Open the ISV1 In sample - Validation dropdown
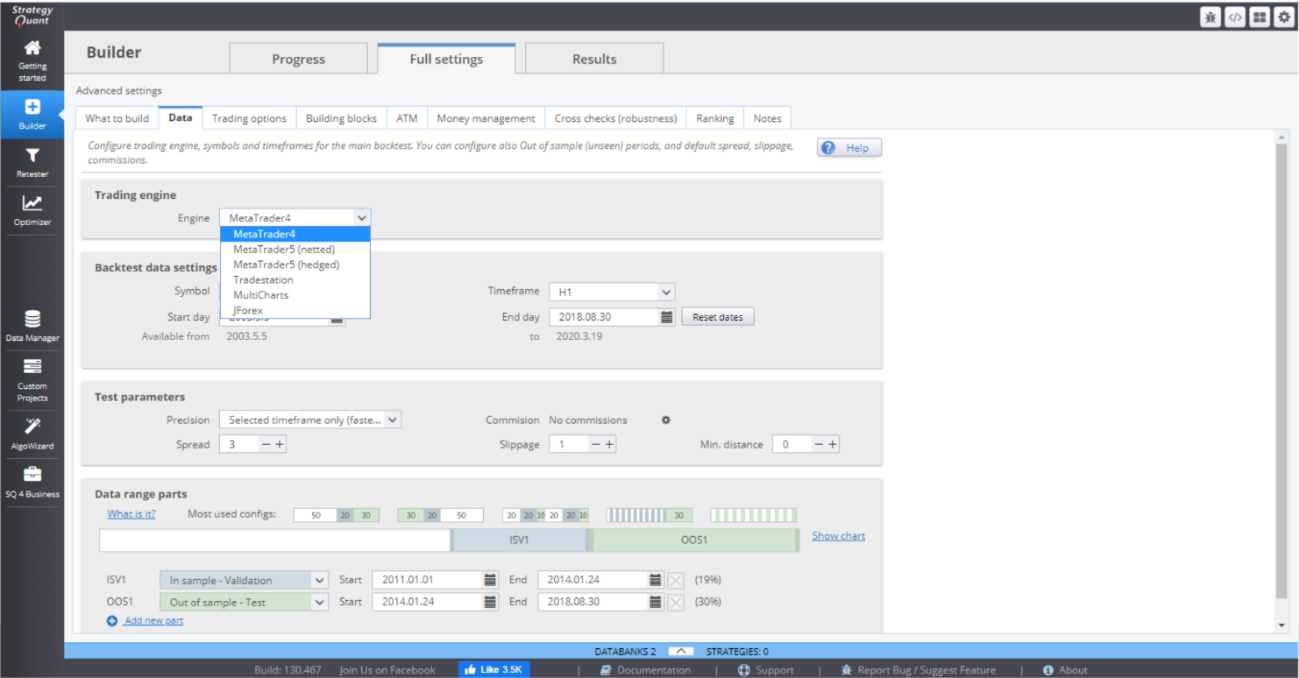The height and width of the screenshot is (678, 1299). point(244,579)
